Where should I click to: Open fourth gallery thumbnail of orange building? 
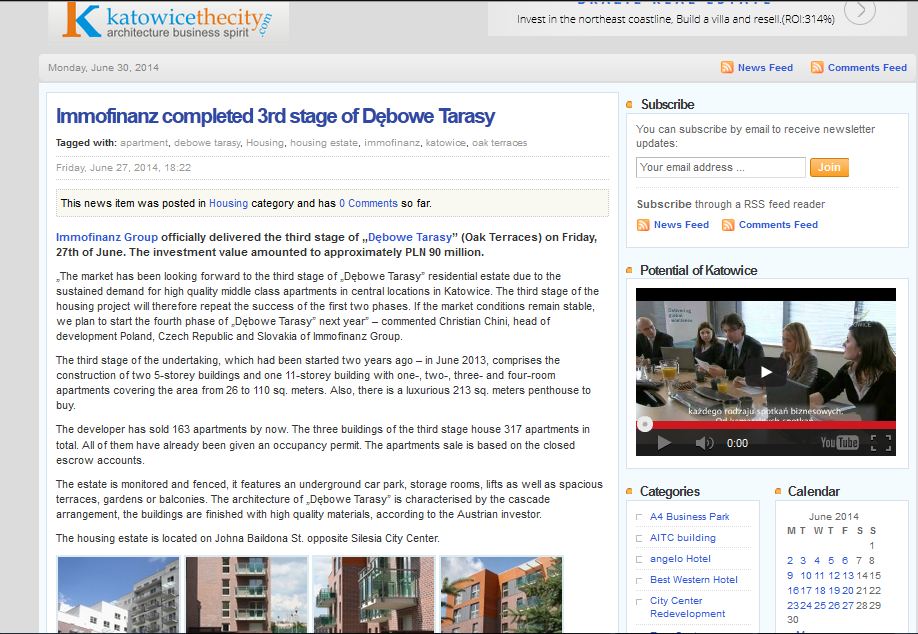pos(501,595)
